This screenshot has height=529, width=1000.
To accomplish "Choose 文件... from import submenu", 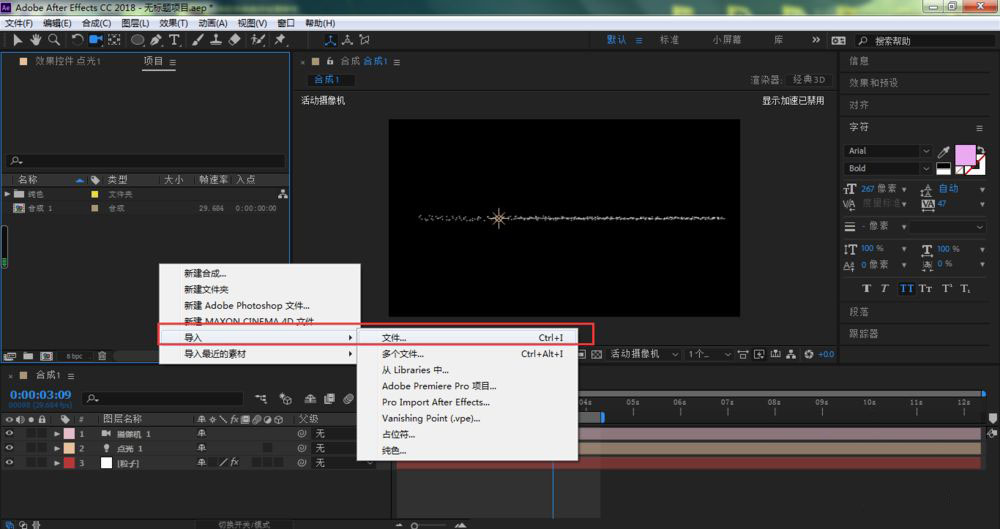I will point(467,338).
